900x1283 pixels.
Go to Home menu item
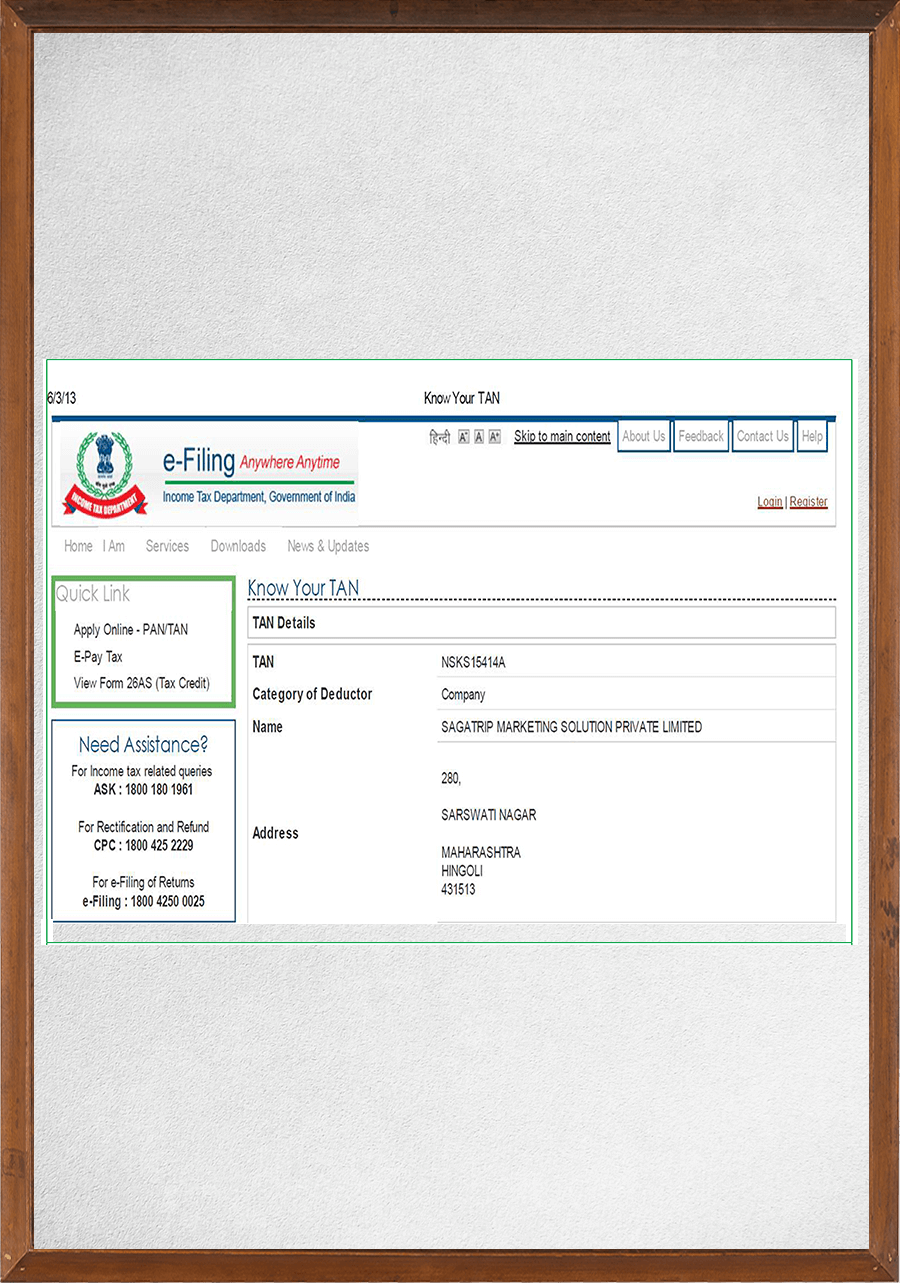point(78,546)
